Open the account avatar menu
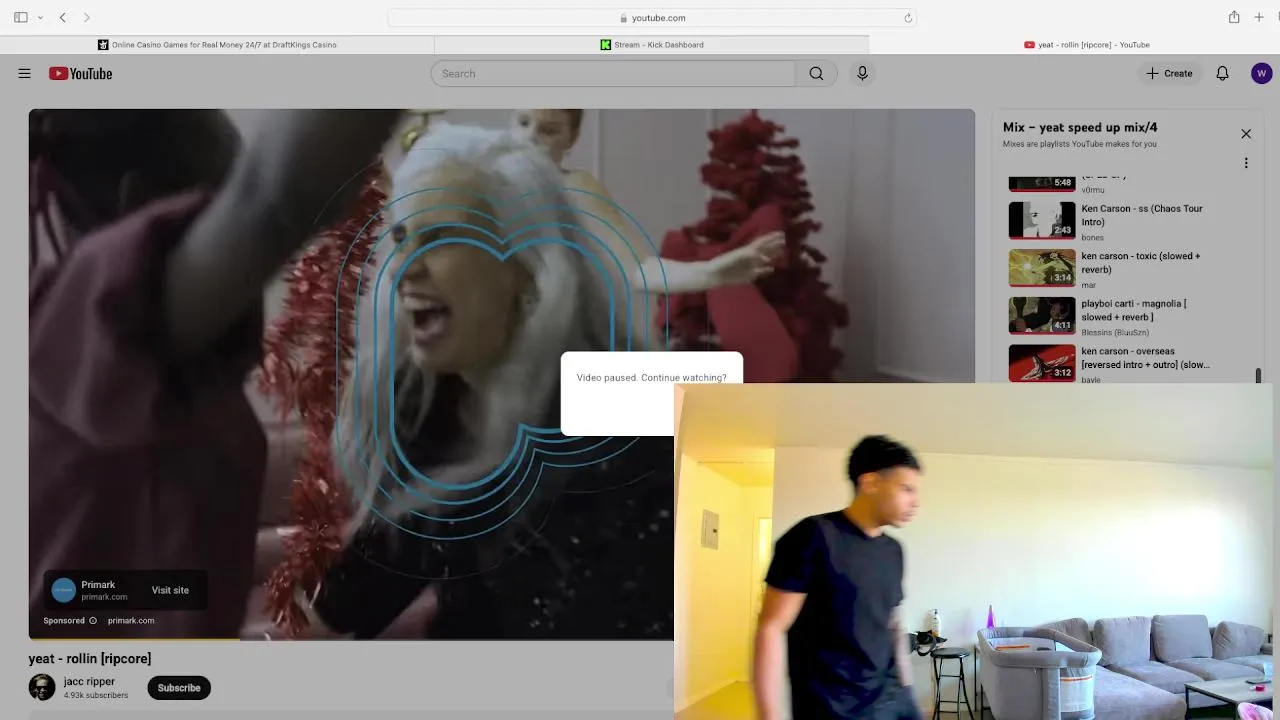Screen dimensions: 1280x720 tap(1261, 73)
